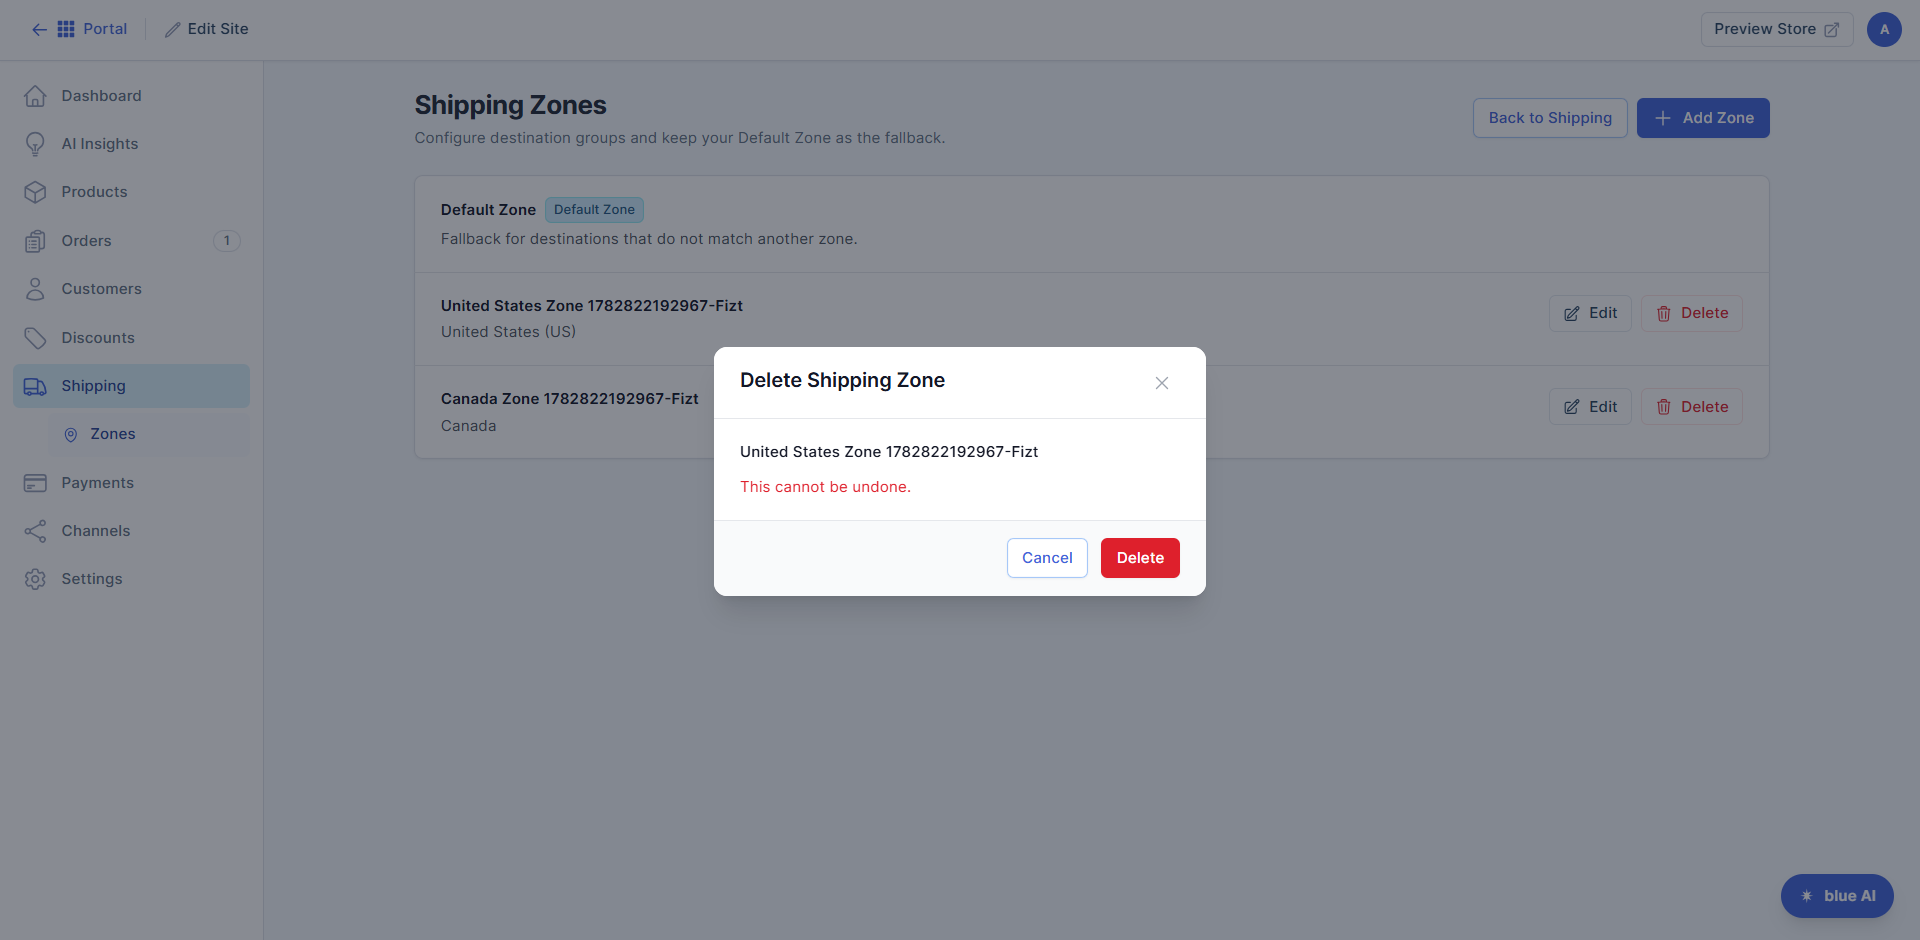Edit the United States Zone
1920x940 pixels.
1590,313
